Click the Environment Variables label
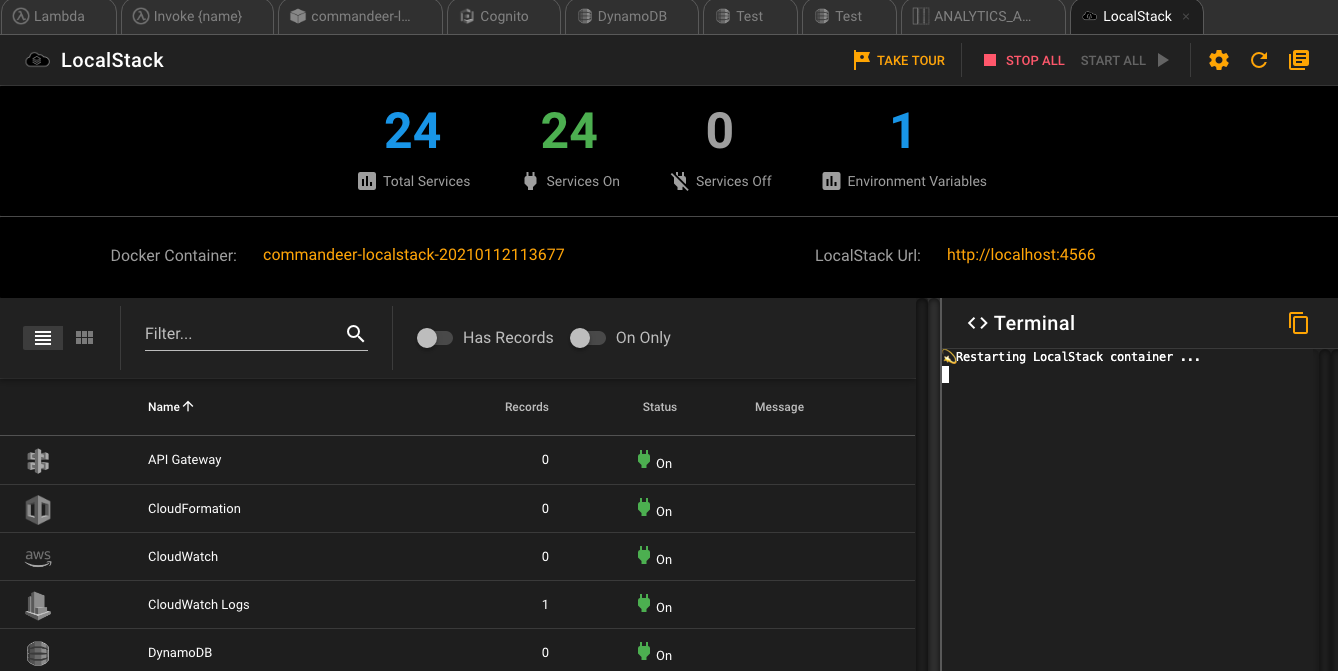The height and width of the screenshot is (671, 1338). (x=917, y=181)
